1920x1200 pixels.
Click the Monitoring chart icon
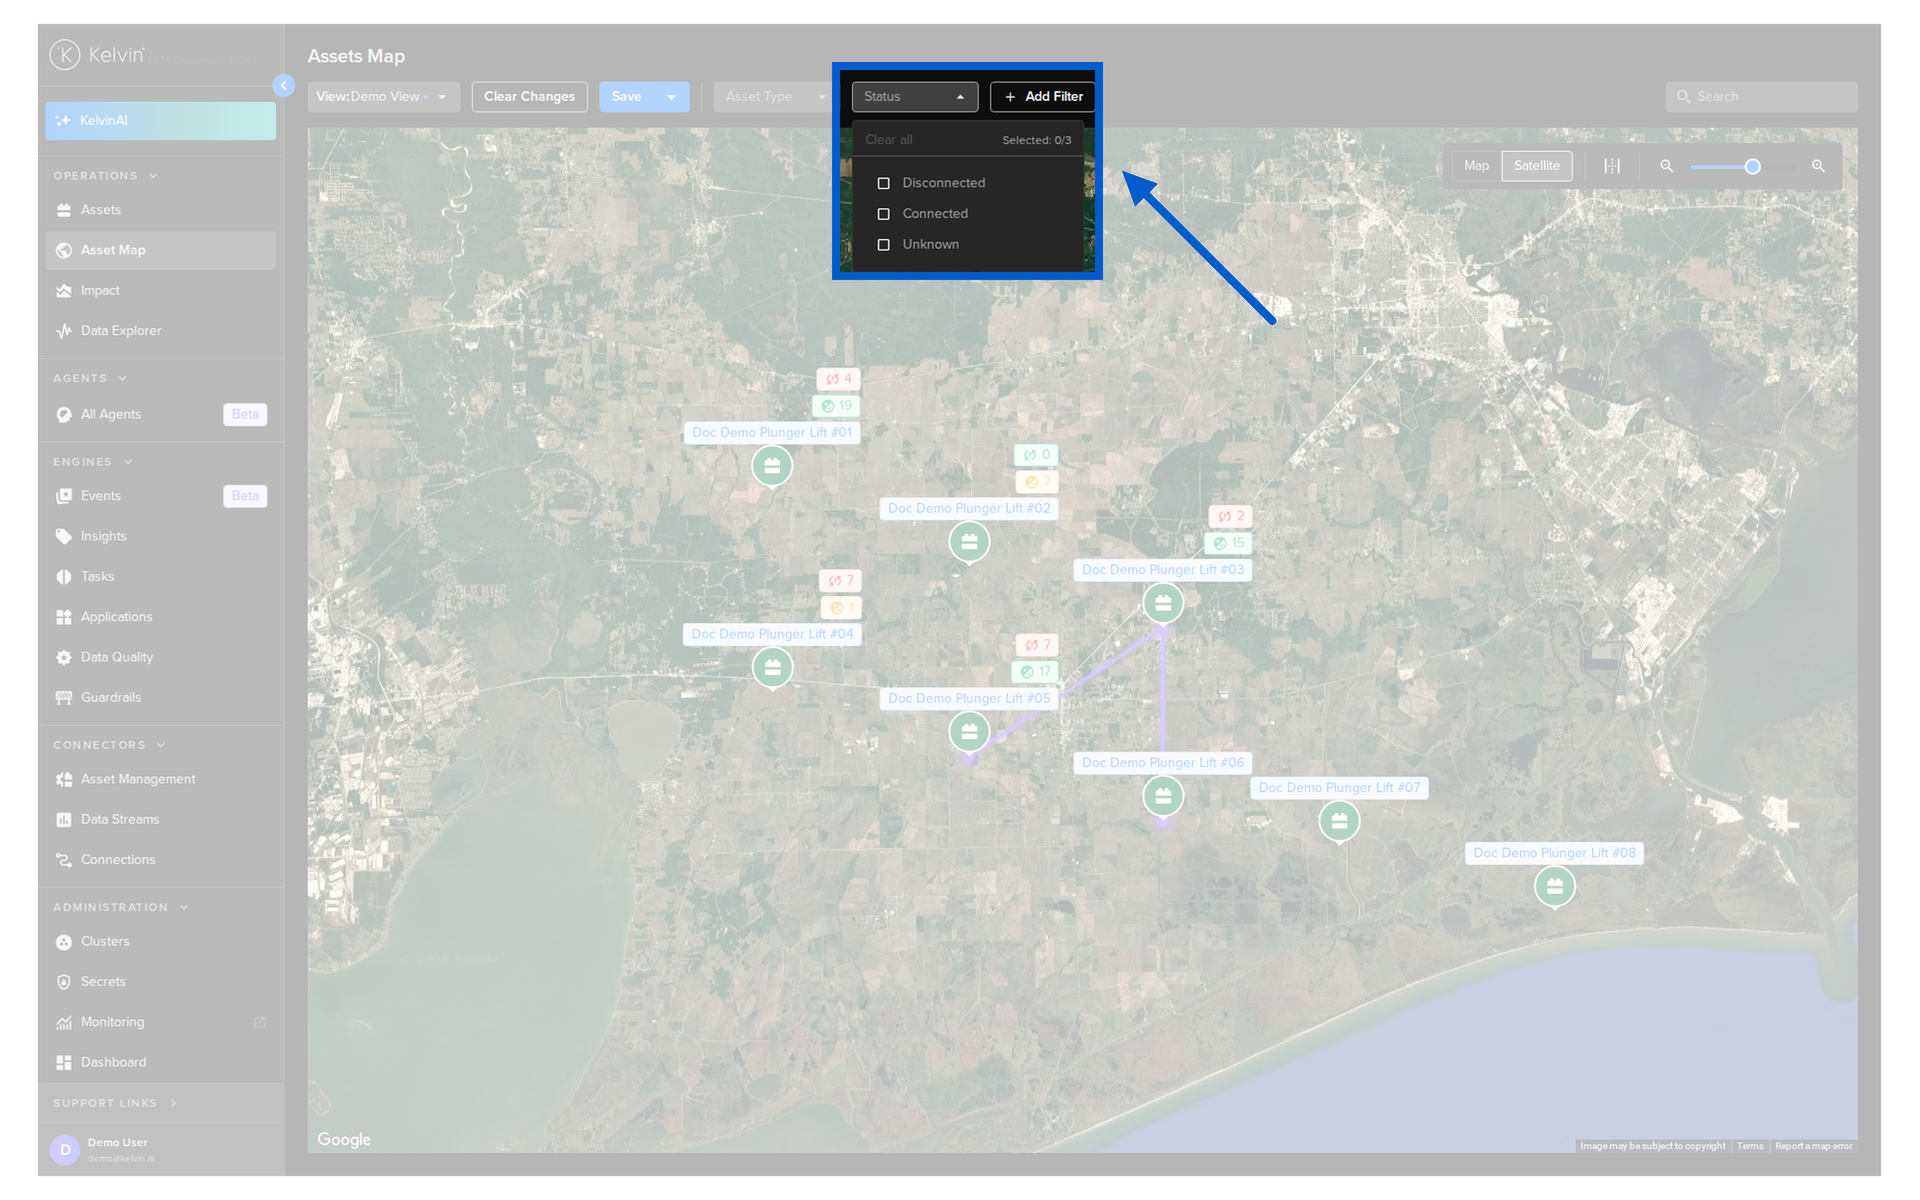[64, 1022]
